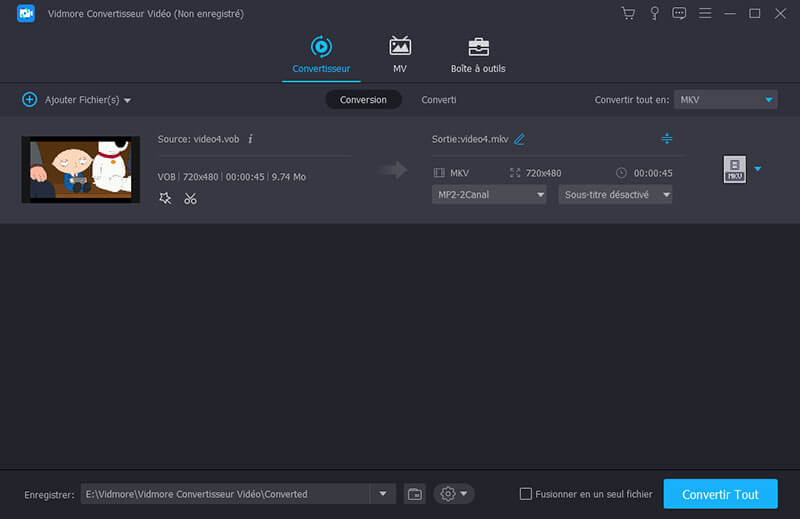
Task: Rename output with the pencil icon
Action: tap(519, 139)
